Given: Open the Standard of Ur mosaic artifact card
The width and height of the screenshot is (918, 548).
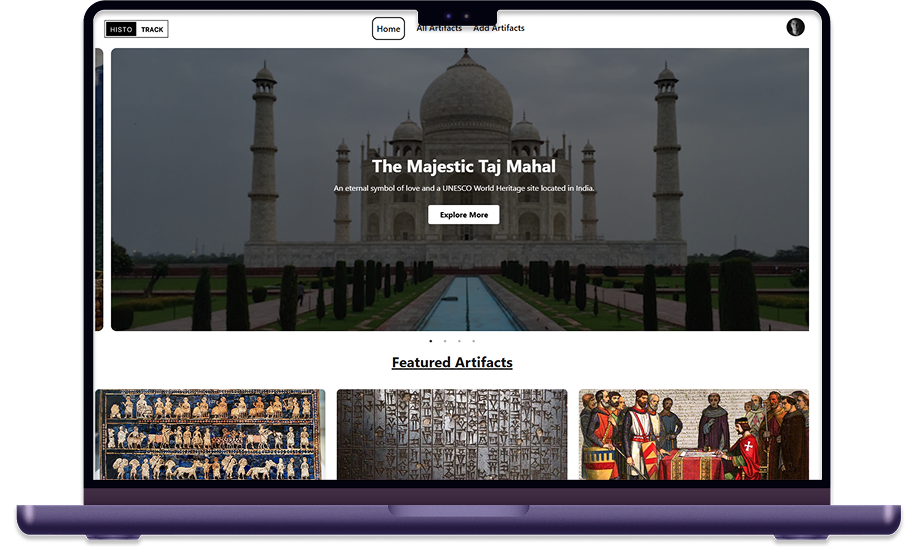Looking at the screenshot, I should click(x=210, y=434).
